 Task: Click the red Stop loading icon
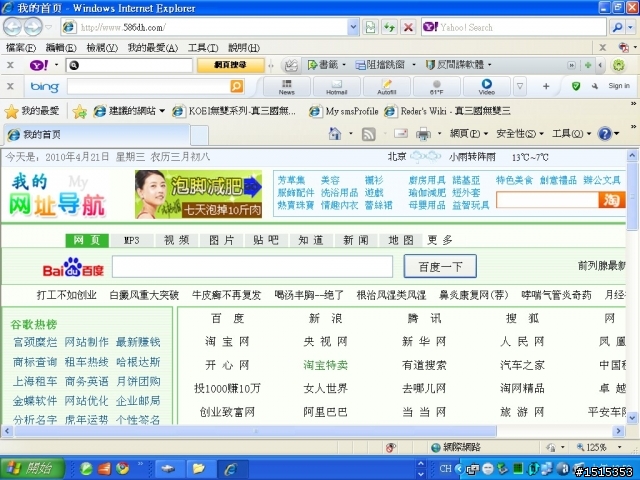tap(408, 27)
